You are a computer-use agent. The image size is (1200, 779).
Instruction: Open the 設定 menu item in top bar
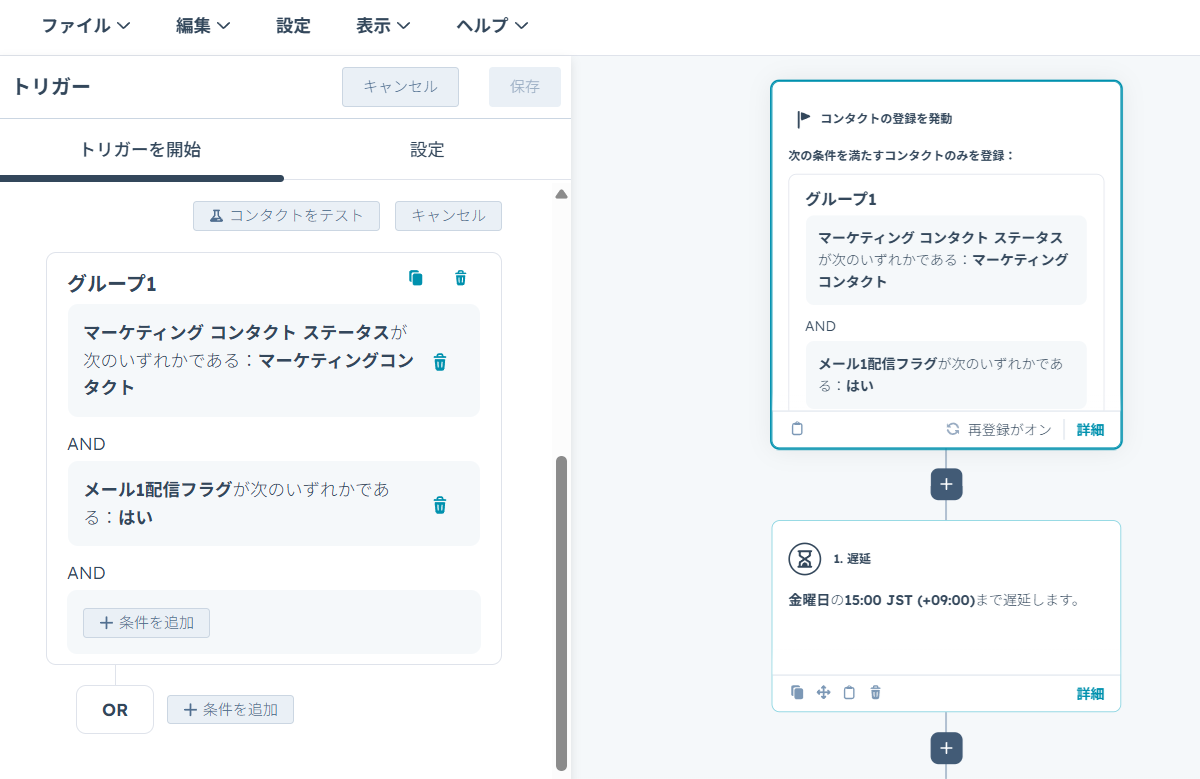point(293,26)
